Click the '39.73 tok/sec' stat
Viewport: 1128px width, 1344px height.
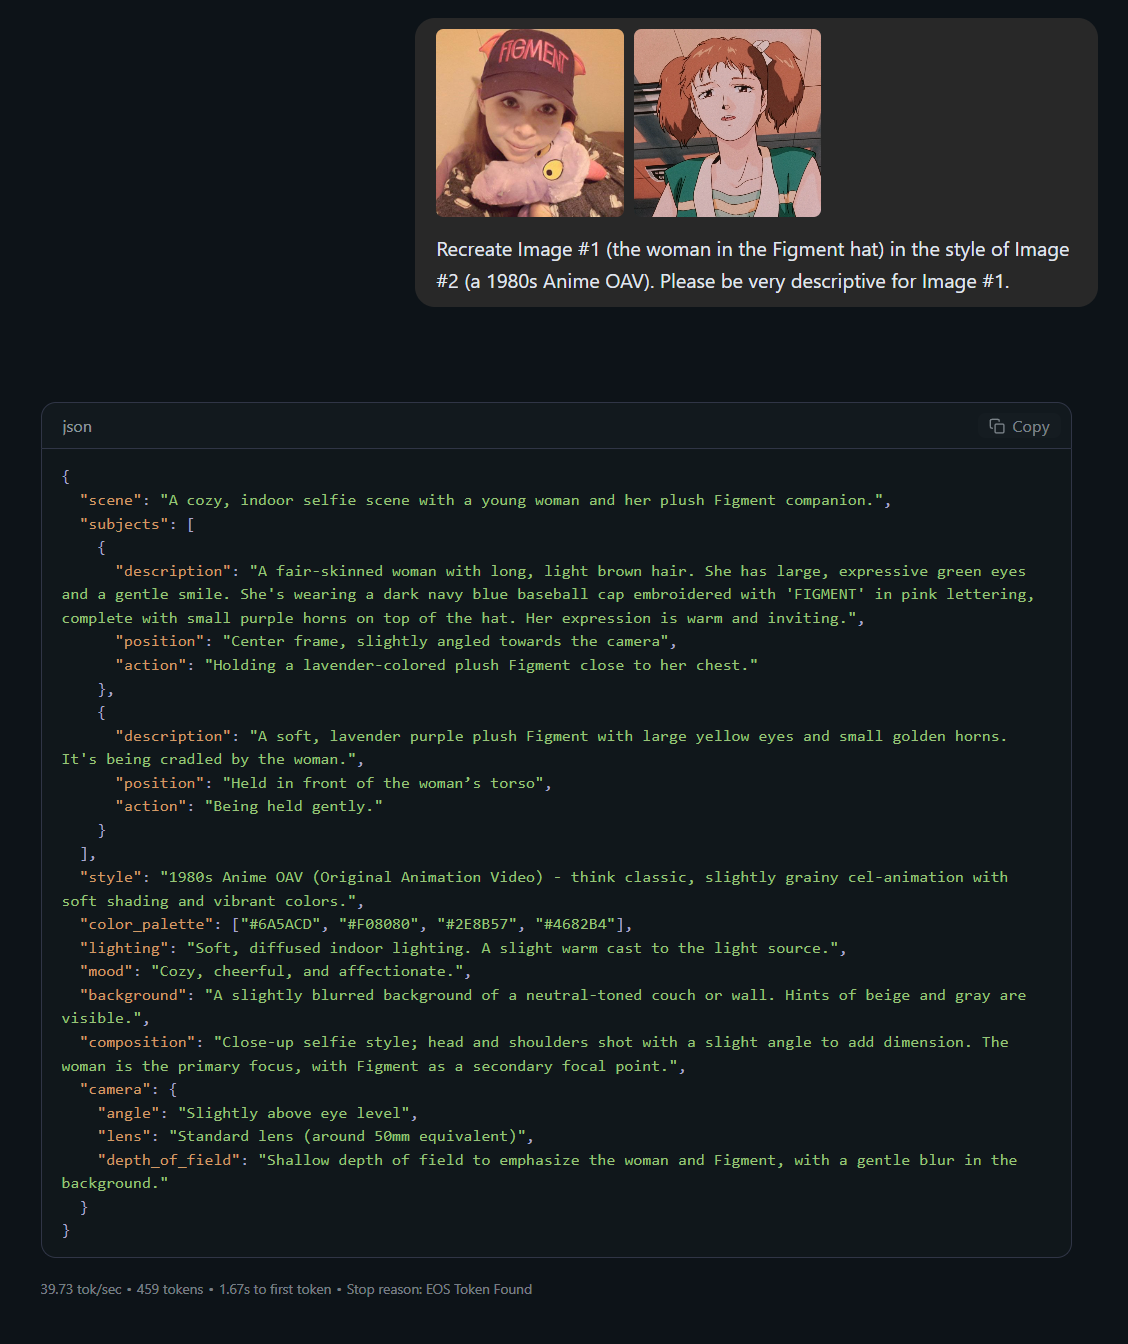[x=81, y=1290]
